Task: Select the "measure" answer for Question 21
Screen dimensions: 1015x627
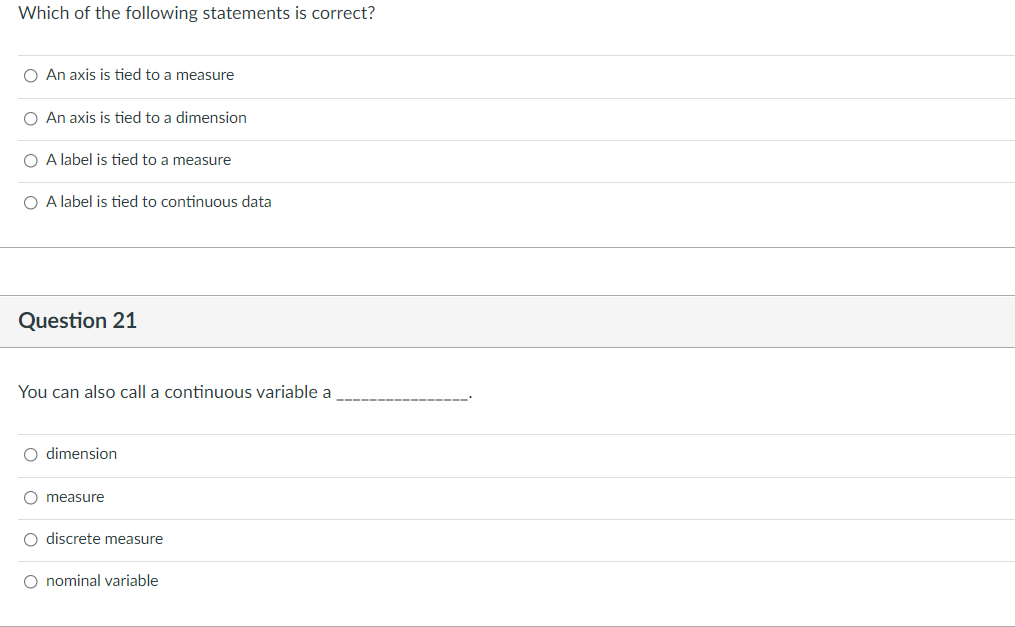Action: (30, 497)
